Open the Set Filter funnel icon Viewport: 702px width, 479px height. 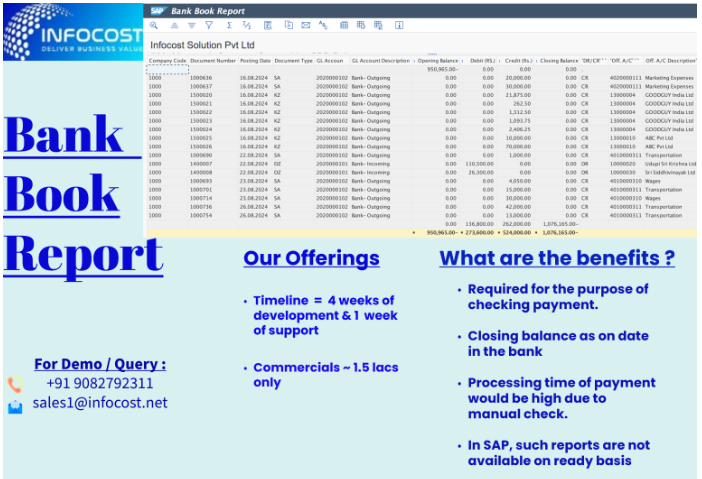click(x=209, y=25)
